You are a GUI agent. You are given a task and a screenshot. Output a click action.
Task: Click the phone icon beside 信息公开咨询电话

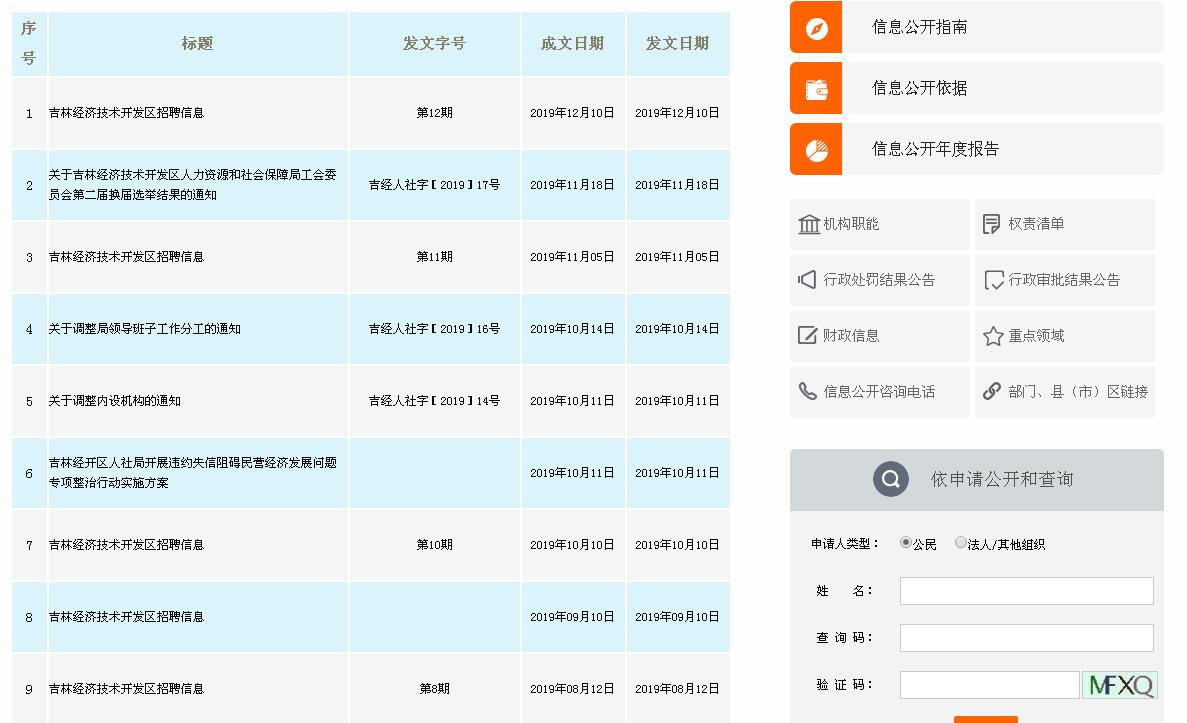808,391
